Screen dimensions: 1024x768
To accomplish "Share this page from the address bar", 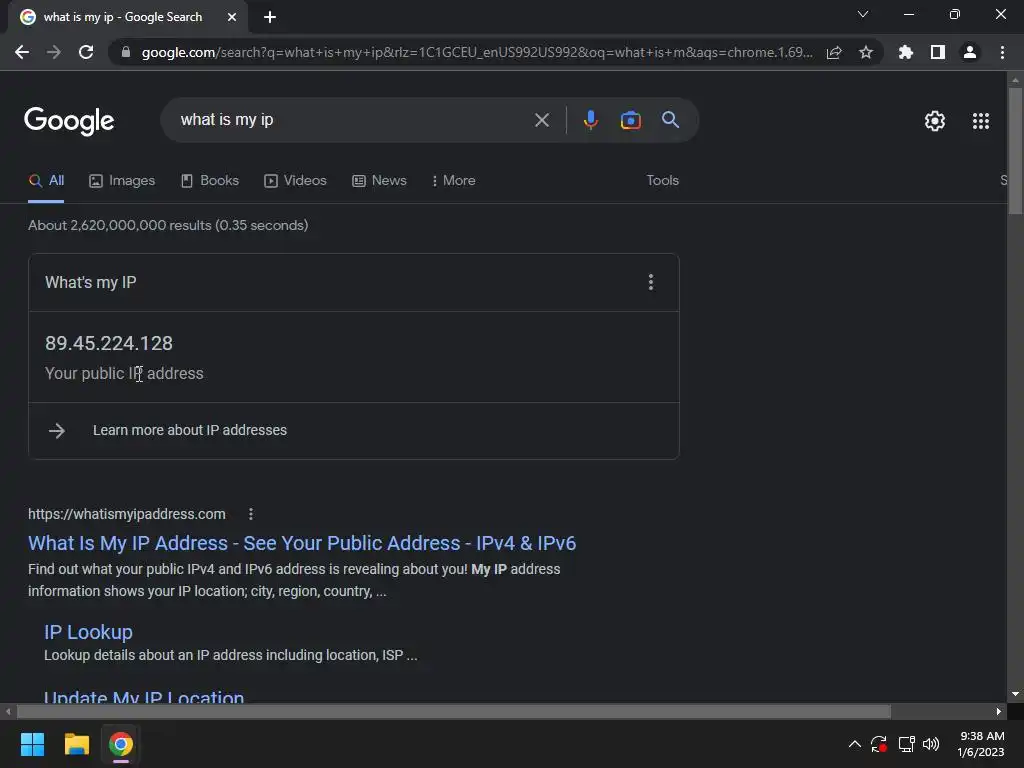I will [x=834, y=52].
